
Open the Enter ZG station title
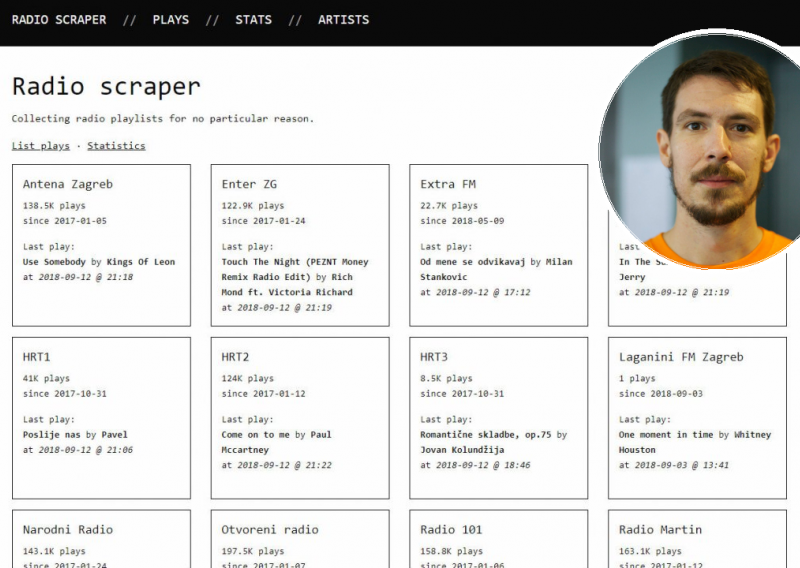click(x=249, y=184)
